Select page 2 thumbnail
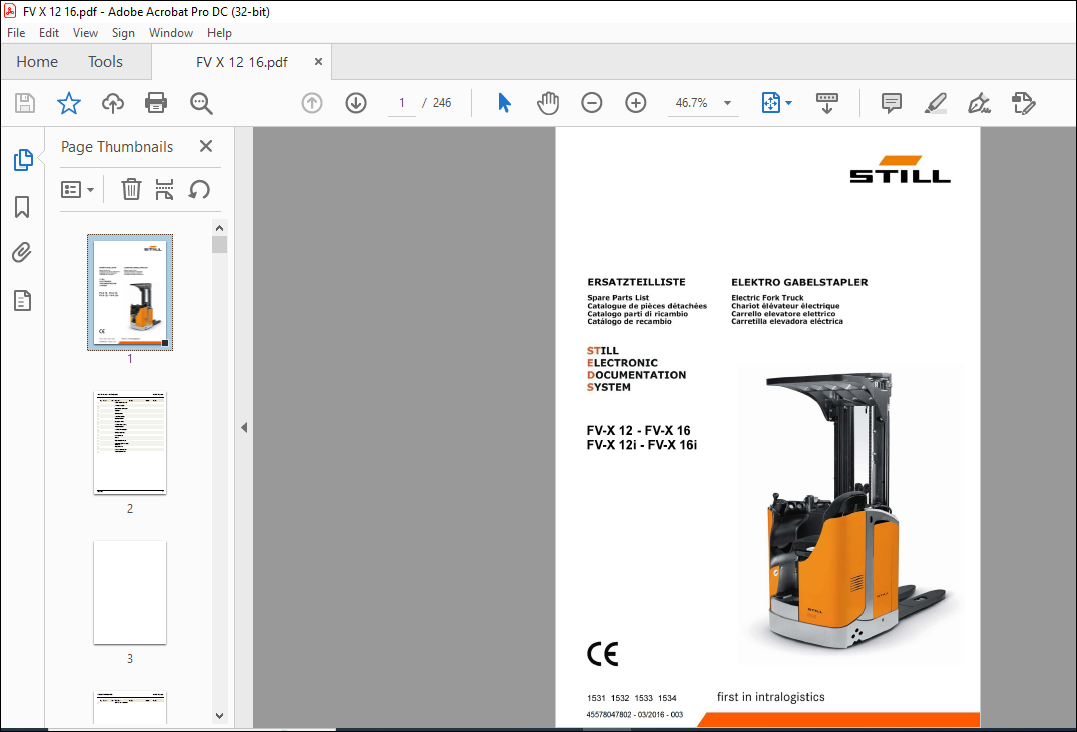Image resolution: width=1077 pixels, height=732 pixels. 130,443
